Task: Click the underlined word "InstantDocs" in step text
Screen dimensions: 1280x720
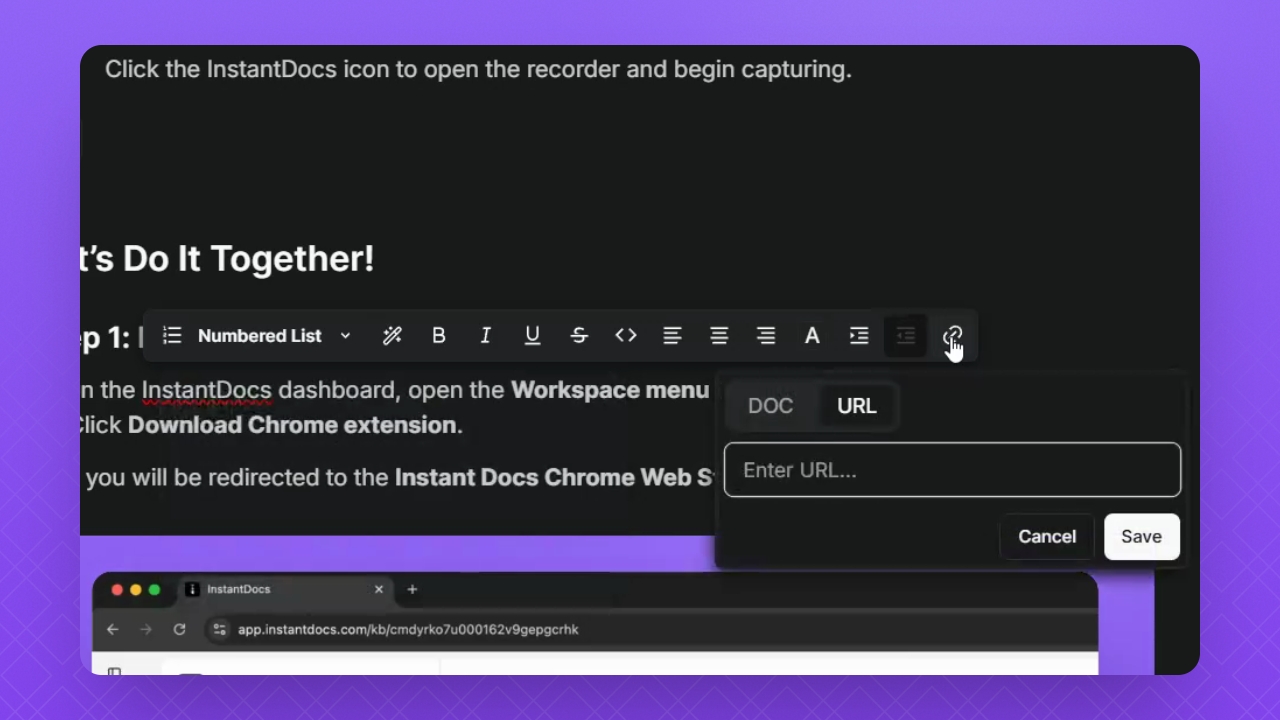Action: 207,390
